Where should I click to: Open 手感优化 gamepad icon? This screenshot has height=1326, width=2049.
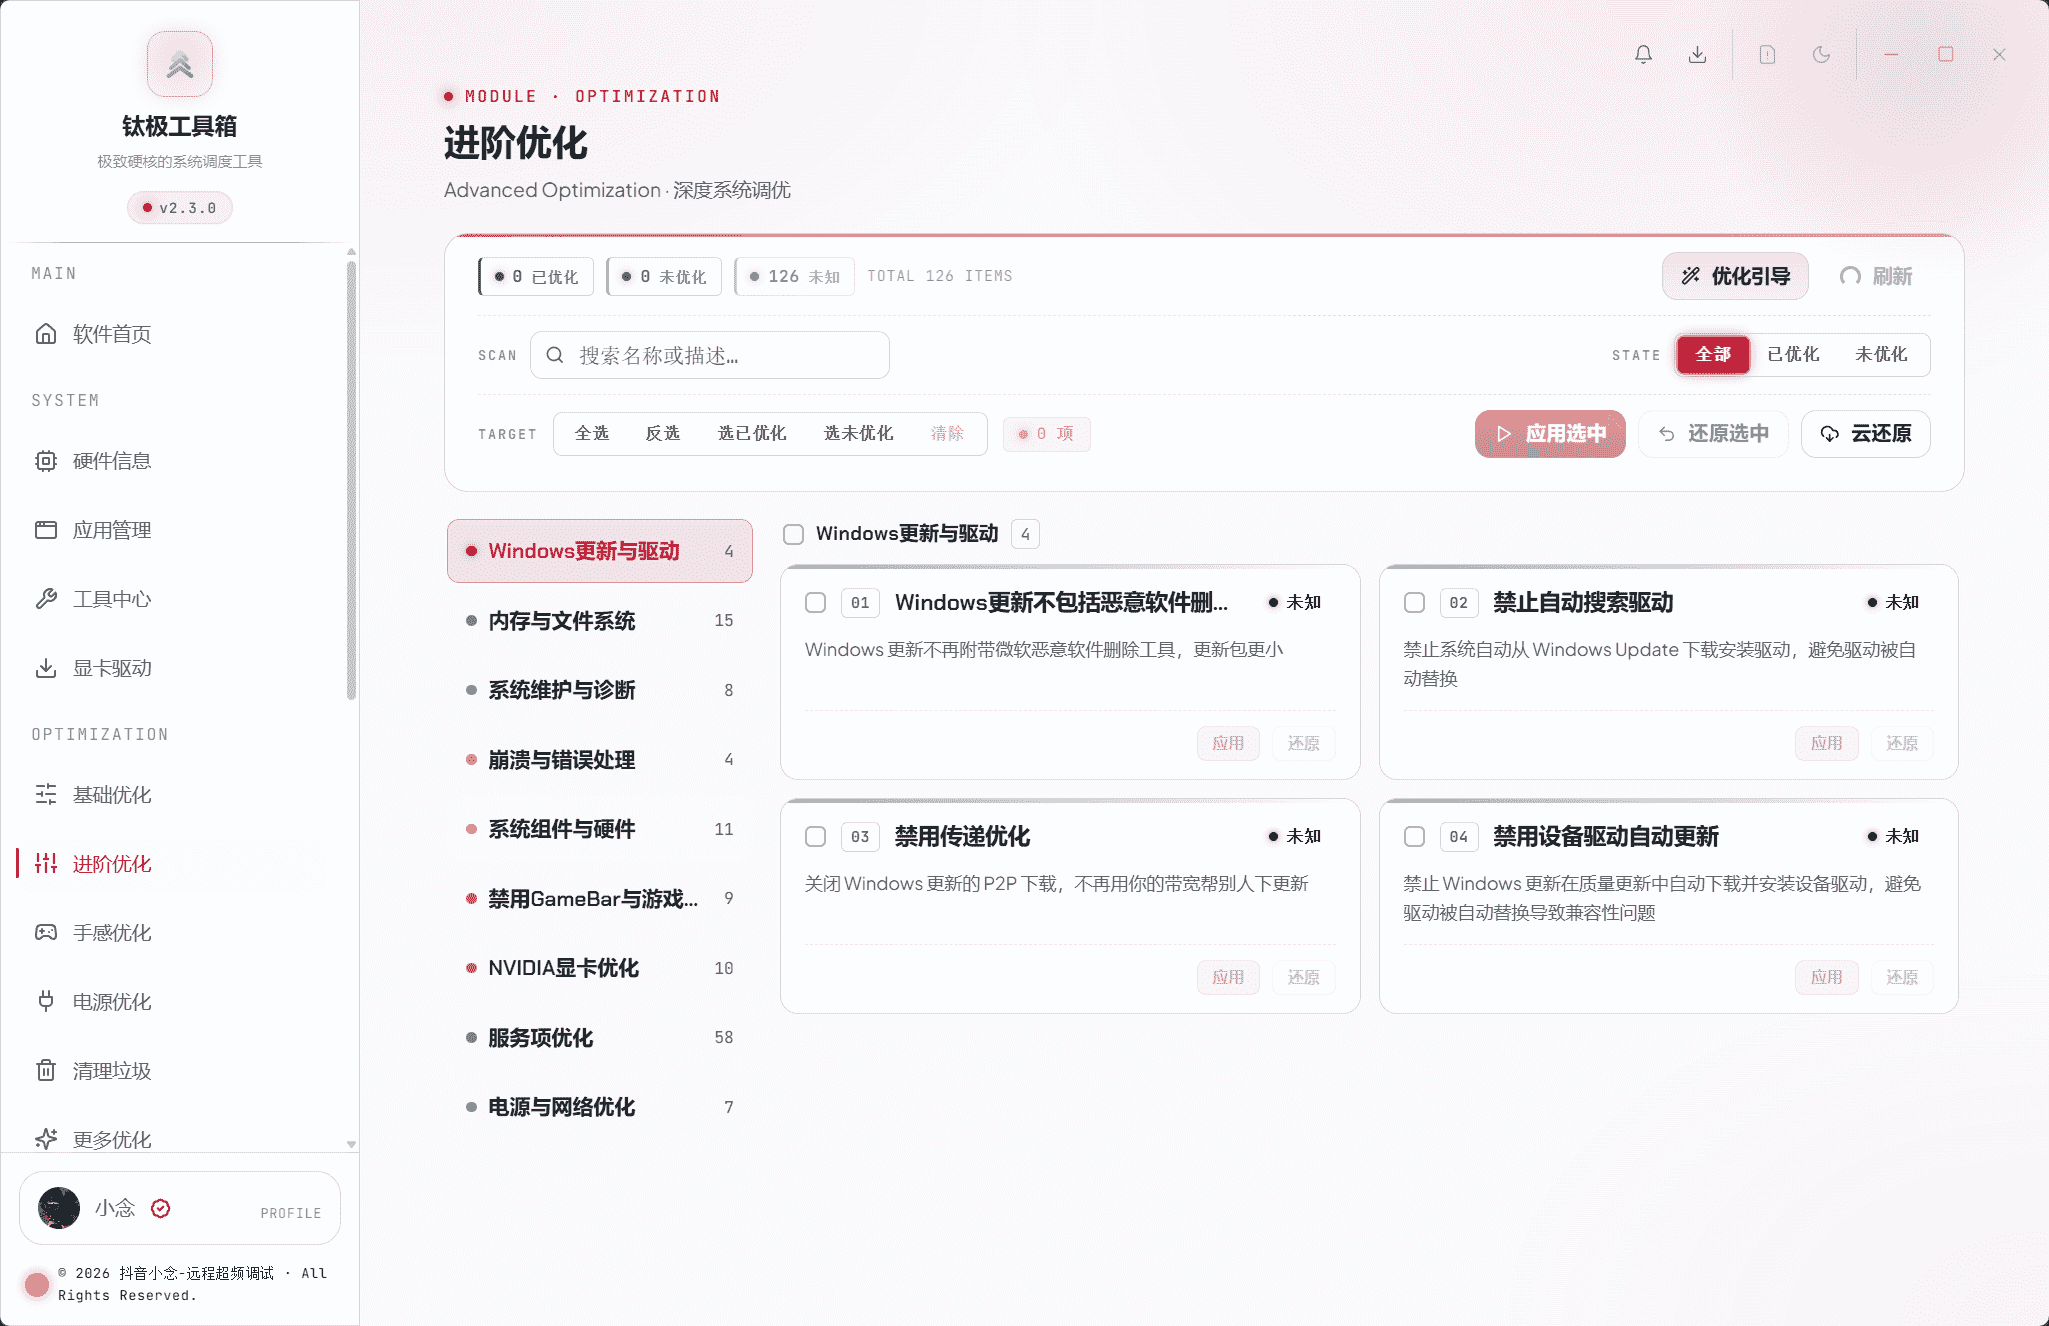[46, 933]
